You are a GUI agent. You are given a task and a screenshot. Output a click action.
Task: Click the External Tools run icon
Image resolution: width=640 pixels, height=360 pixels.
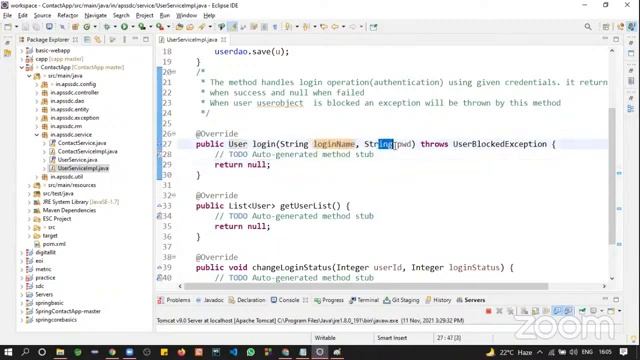(x=160, y=27)
